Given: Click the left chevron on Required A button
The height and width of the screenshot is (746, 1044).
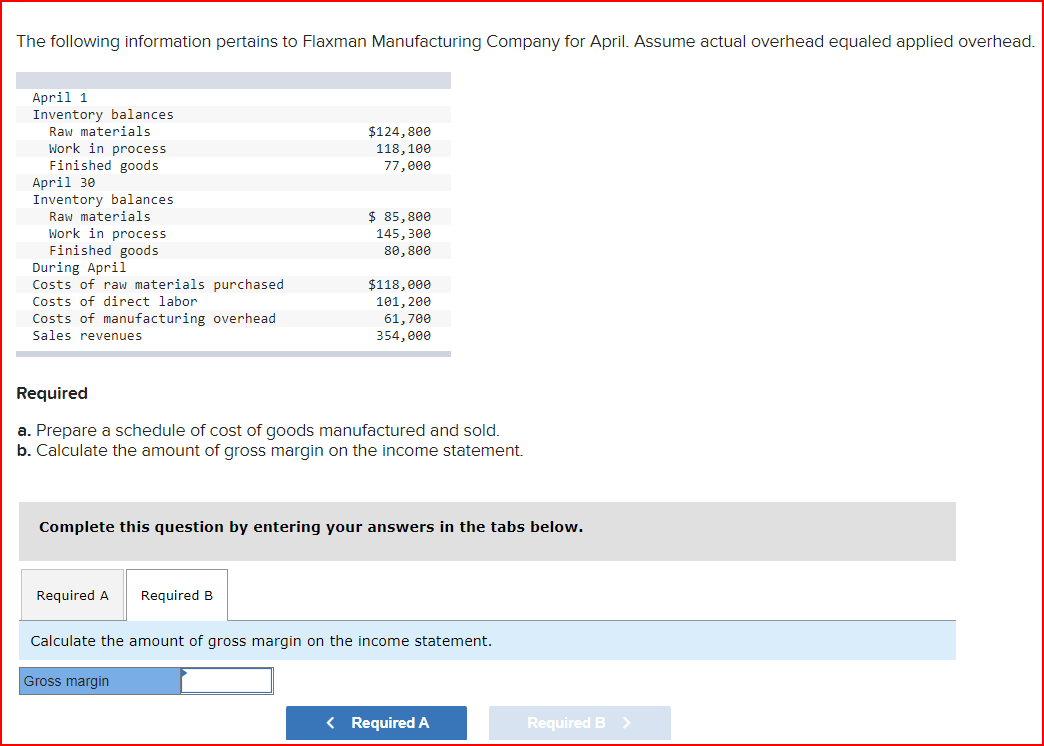Looking at the screenshot, I should click(331, 723).
